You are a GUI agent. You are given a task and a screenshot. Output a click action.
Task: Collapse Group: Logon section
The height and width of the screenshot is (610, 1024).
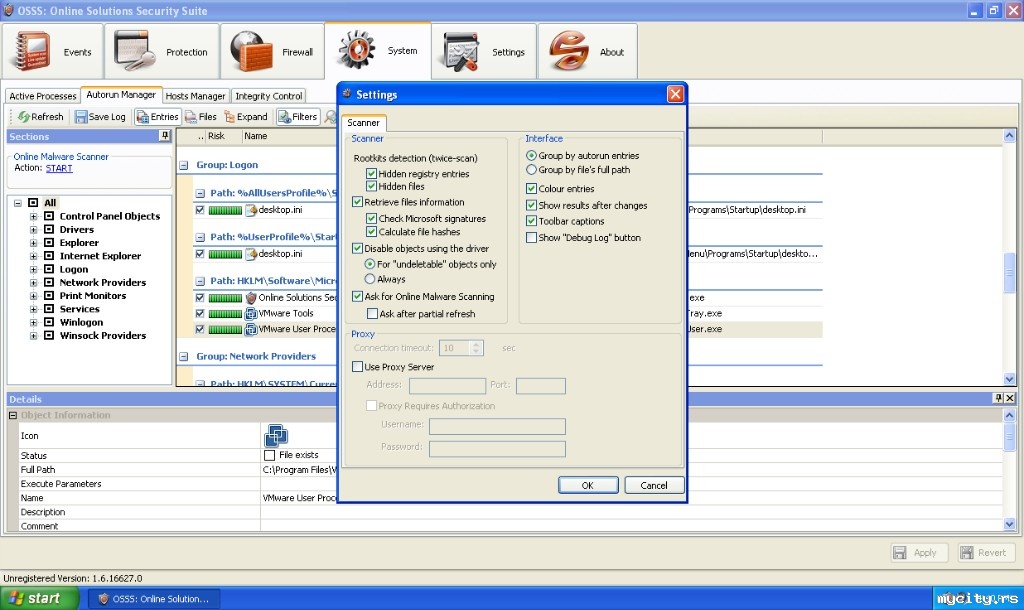(184, 165)
